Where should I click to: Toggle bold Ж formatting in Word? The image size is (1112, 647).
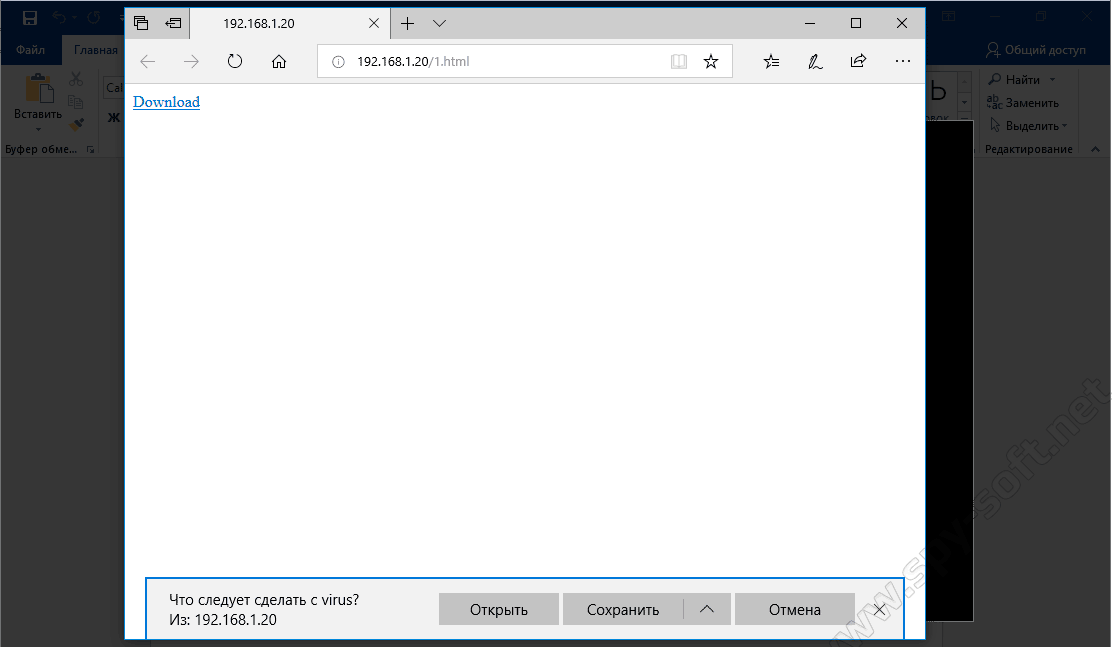click(113, 116)
